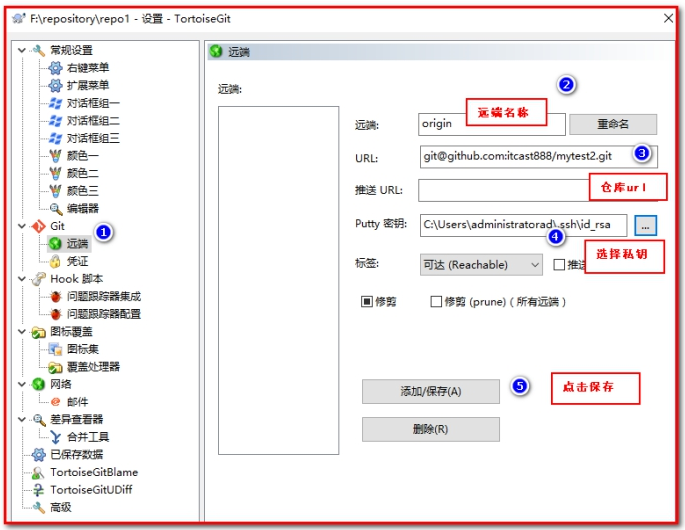
Task: Collapse the 常规设置 tree node
Action: (x=21, y=50)
